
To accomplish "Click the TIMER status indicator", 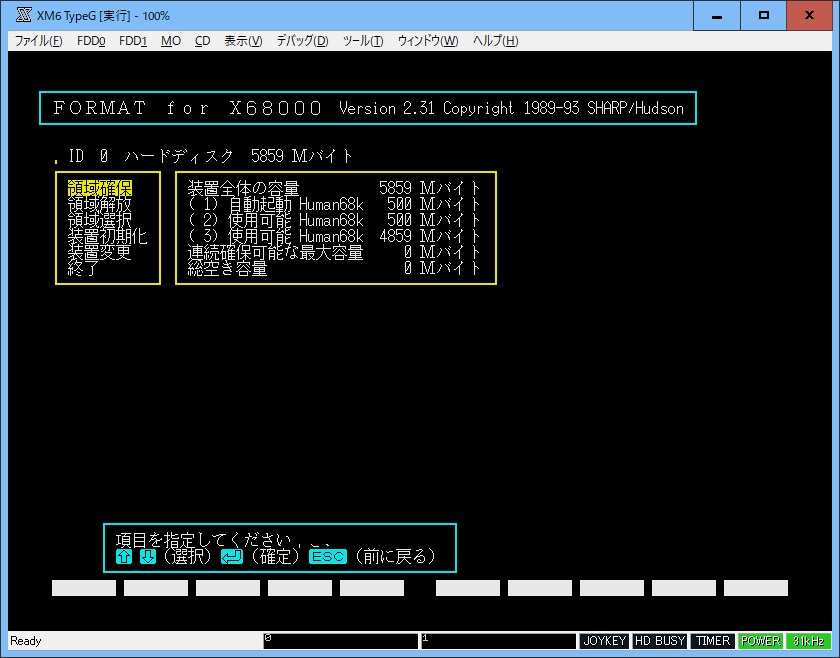I will 712,641.
